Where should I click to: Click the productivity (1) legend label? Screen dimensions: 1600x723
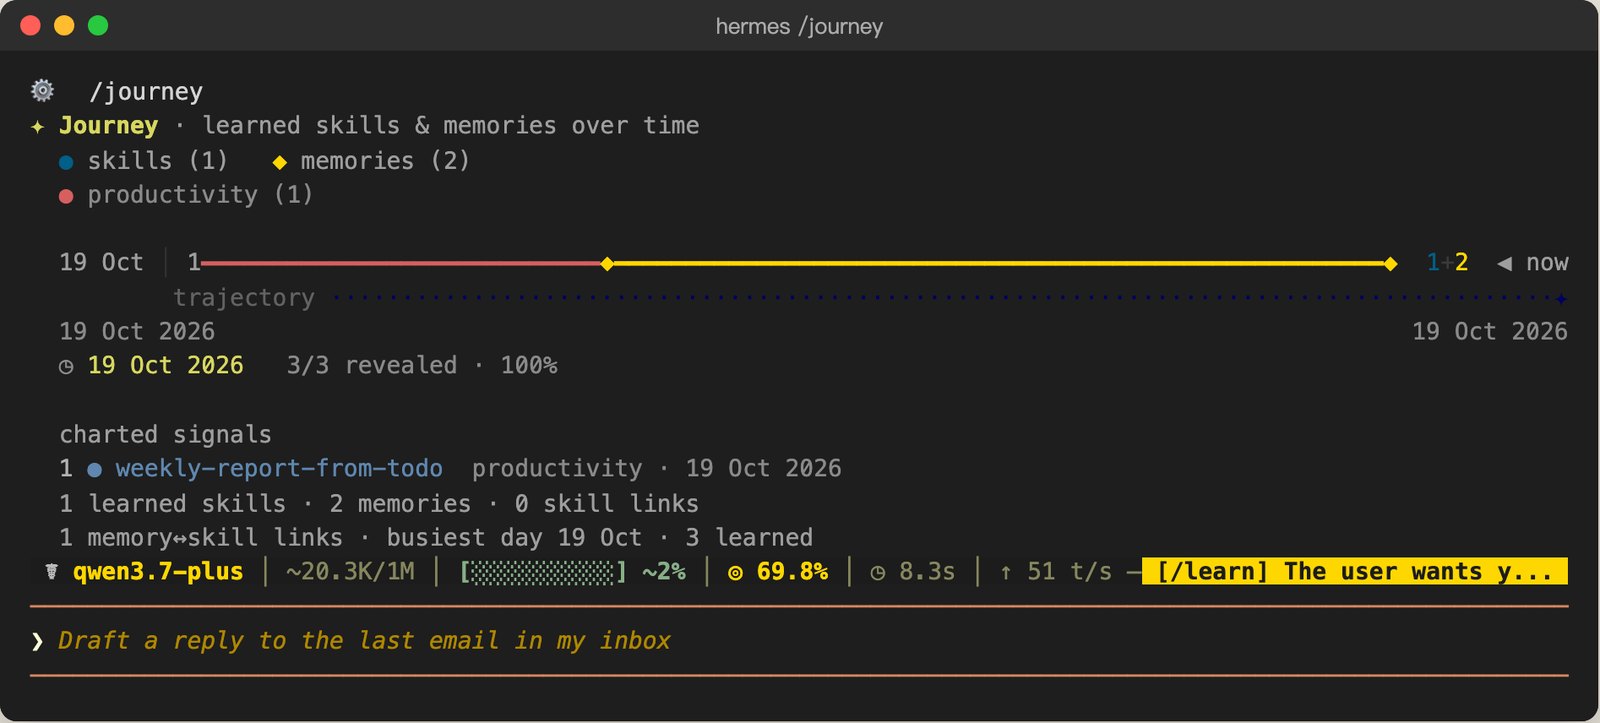pos(200,195)
